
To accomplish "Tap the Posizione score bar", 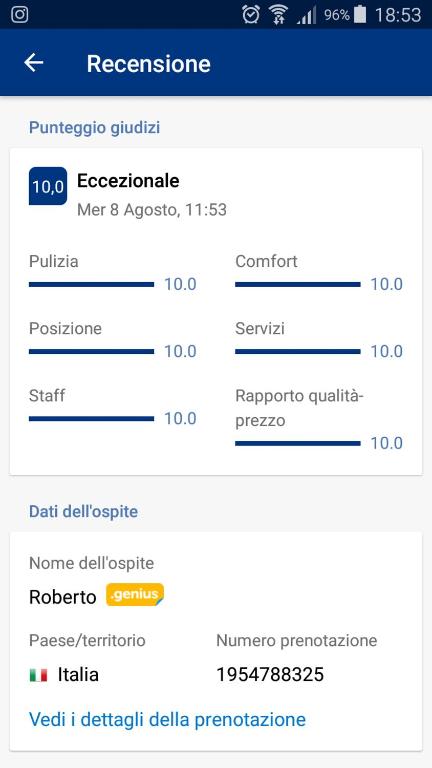I will 92,352.
